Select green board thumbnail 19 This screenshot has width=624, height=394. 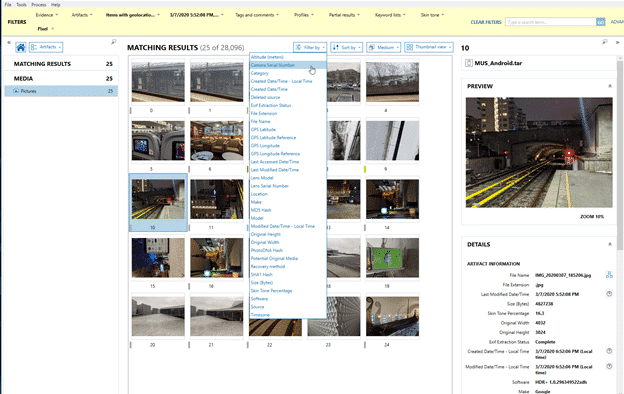[392, 257]
